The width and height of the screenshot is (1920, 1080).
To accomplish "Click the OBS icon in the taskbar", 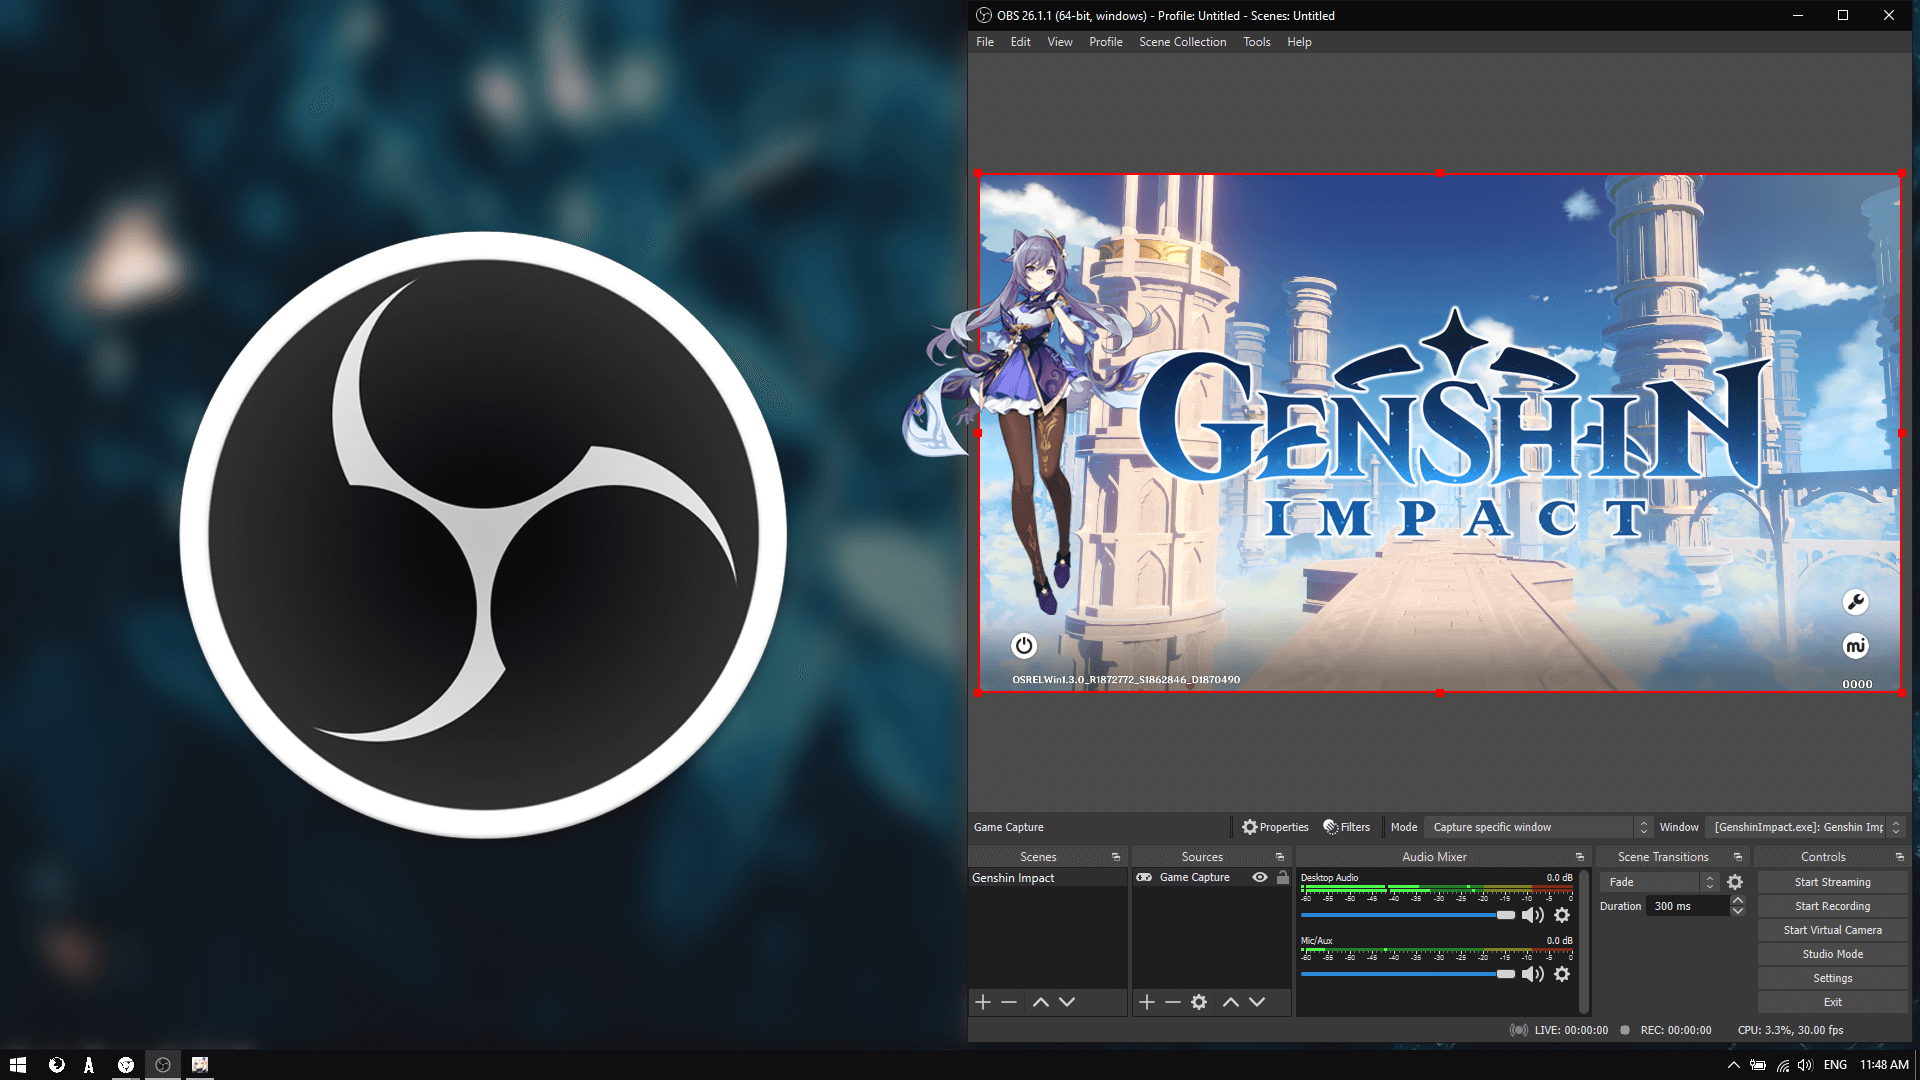I will [163, 1065].
